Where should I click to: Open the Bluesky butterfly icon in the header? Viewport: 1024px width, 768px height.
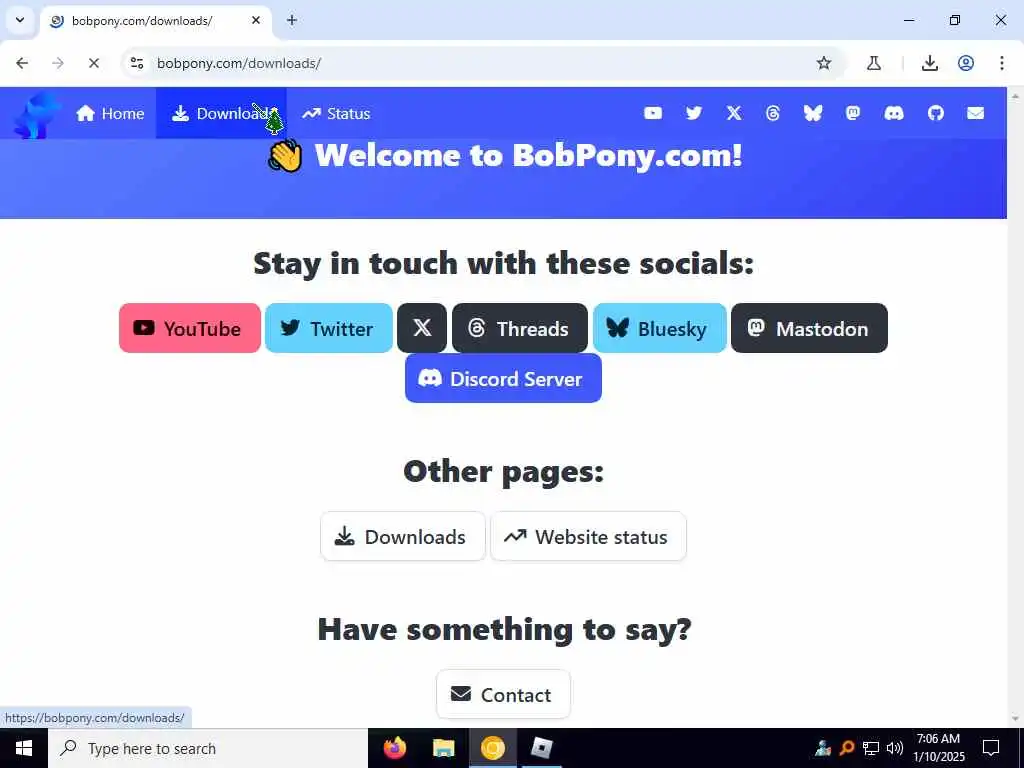click(x=812, y=114)
